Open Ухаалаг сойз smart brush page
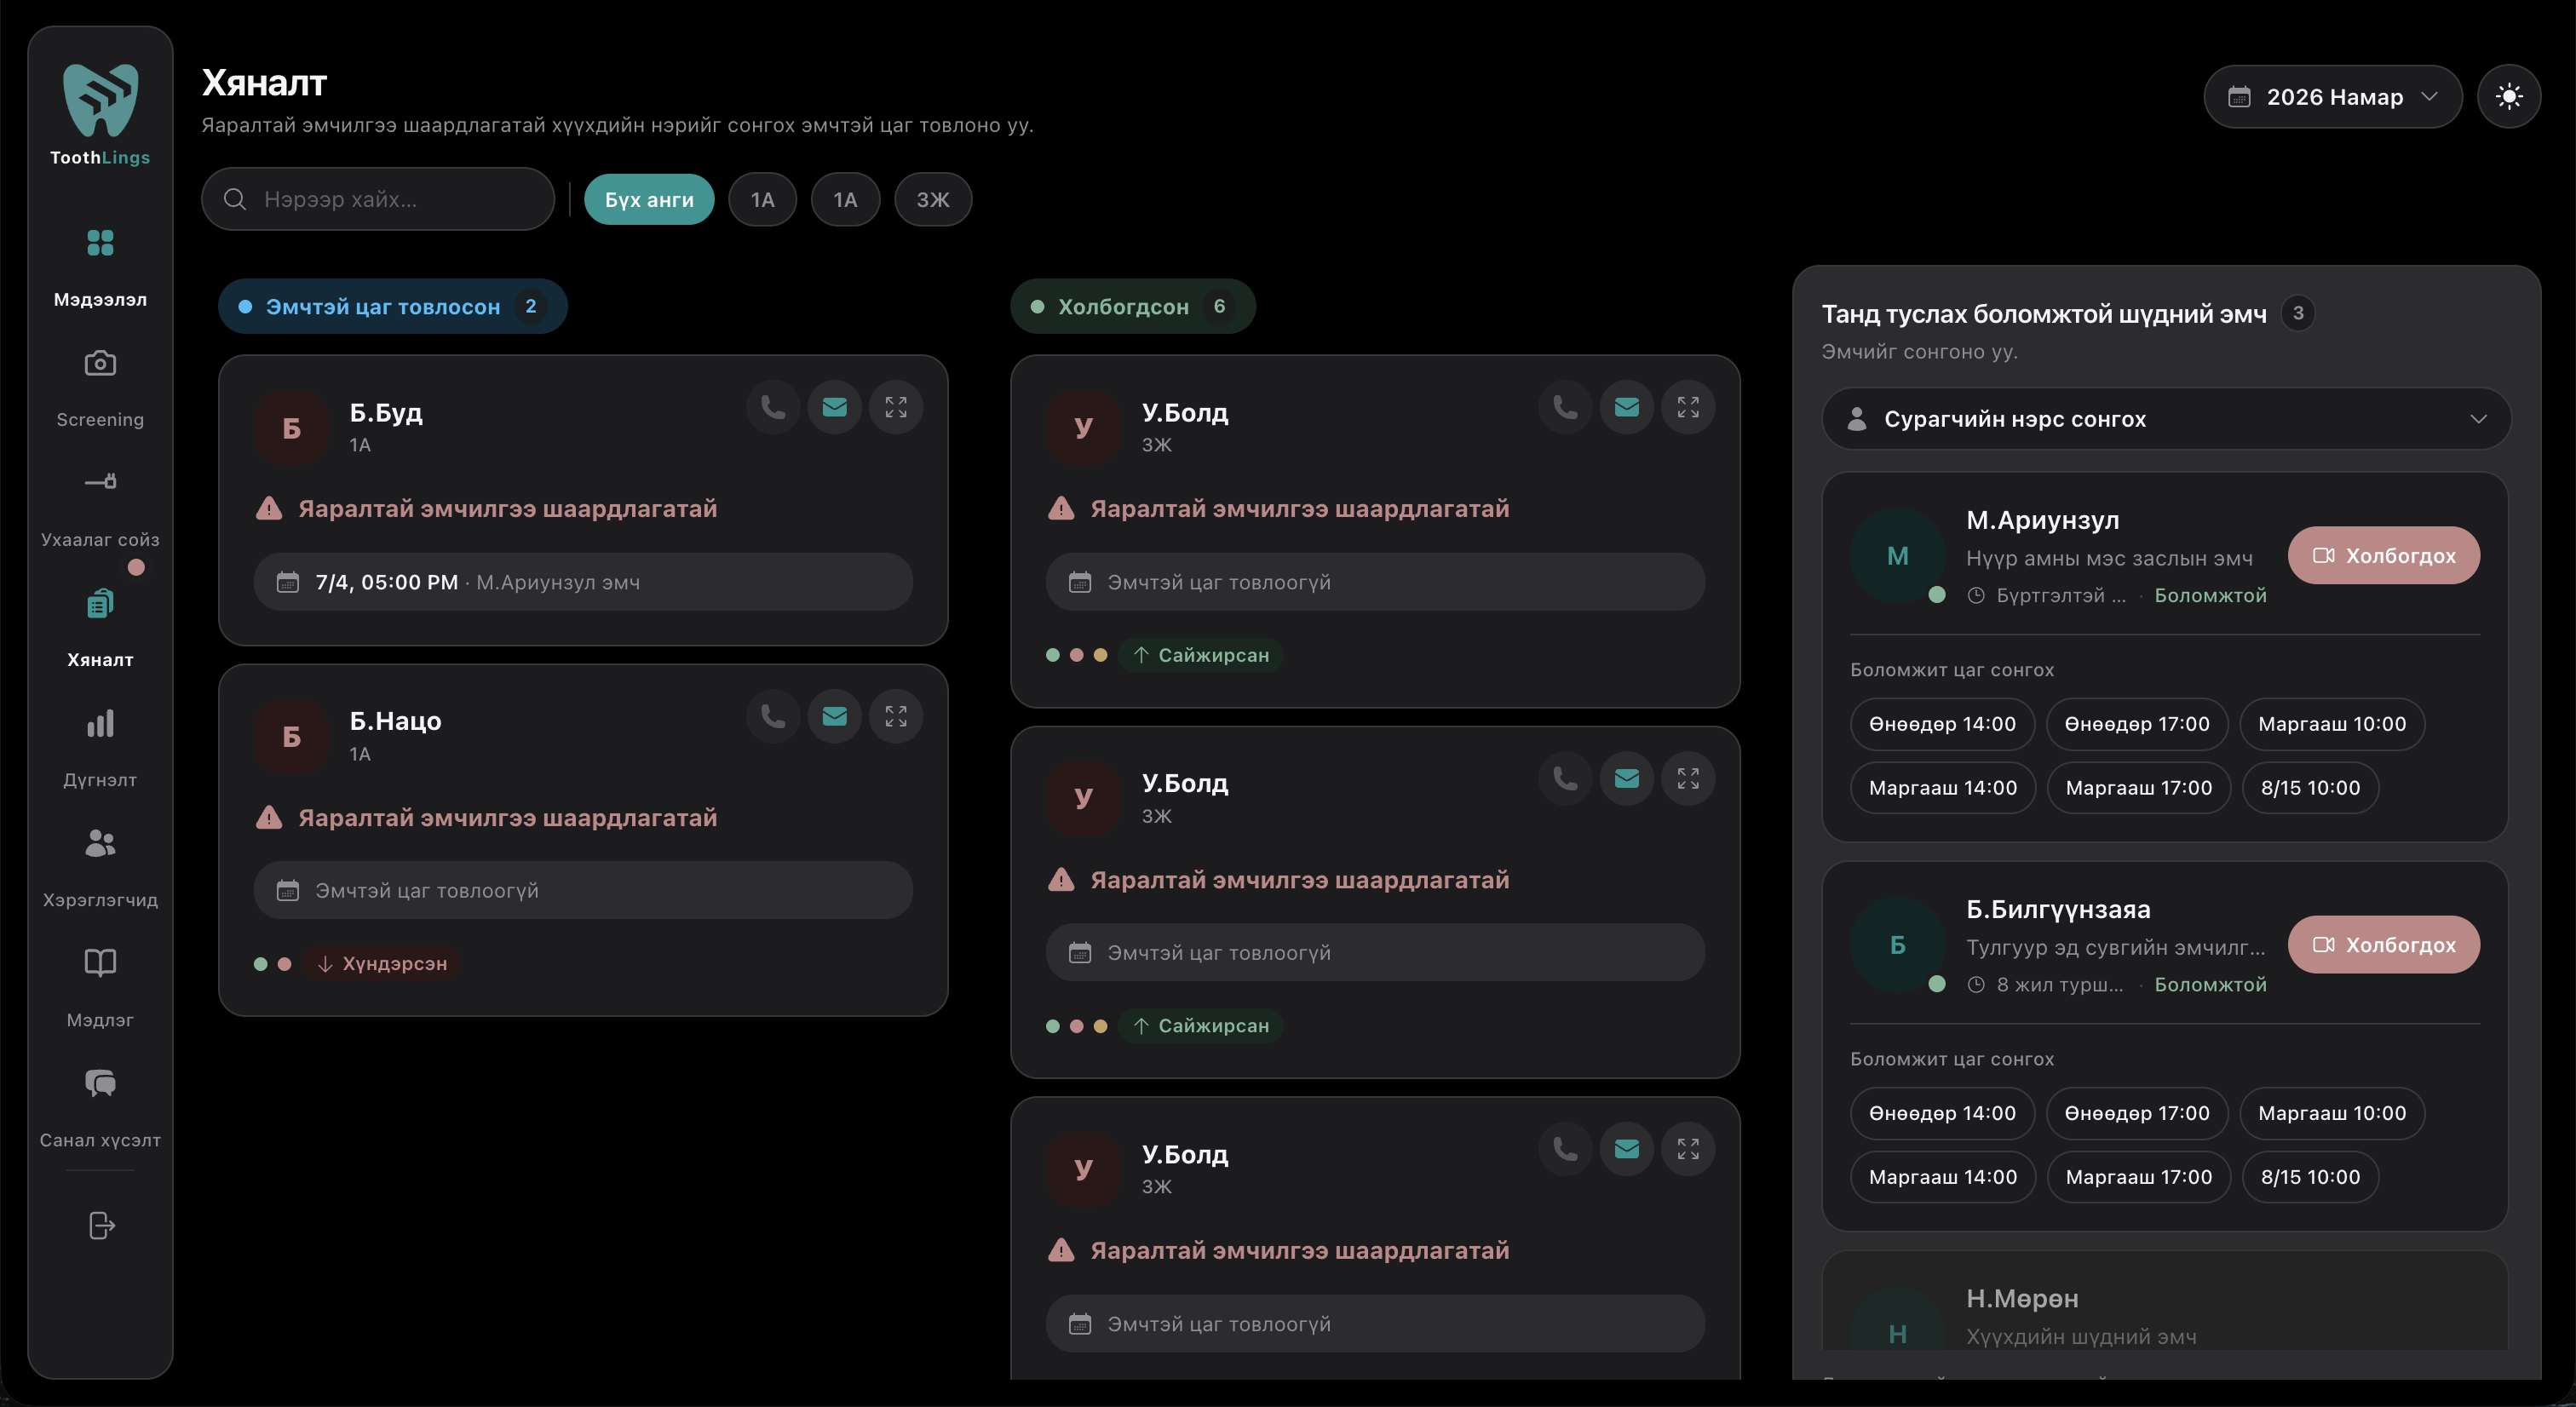The image size is (2576, 1407). [x=100, y=506]
